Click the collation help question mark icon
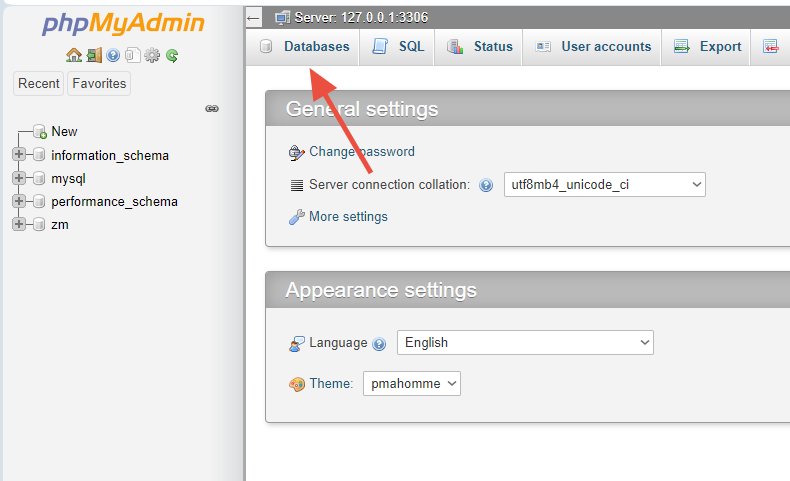The height and width of the screenshot is (481, 790). pos(486,185)
